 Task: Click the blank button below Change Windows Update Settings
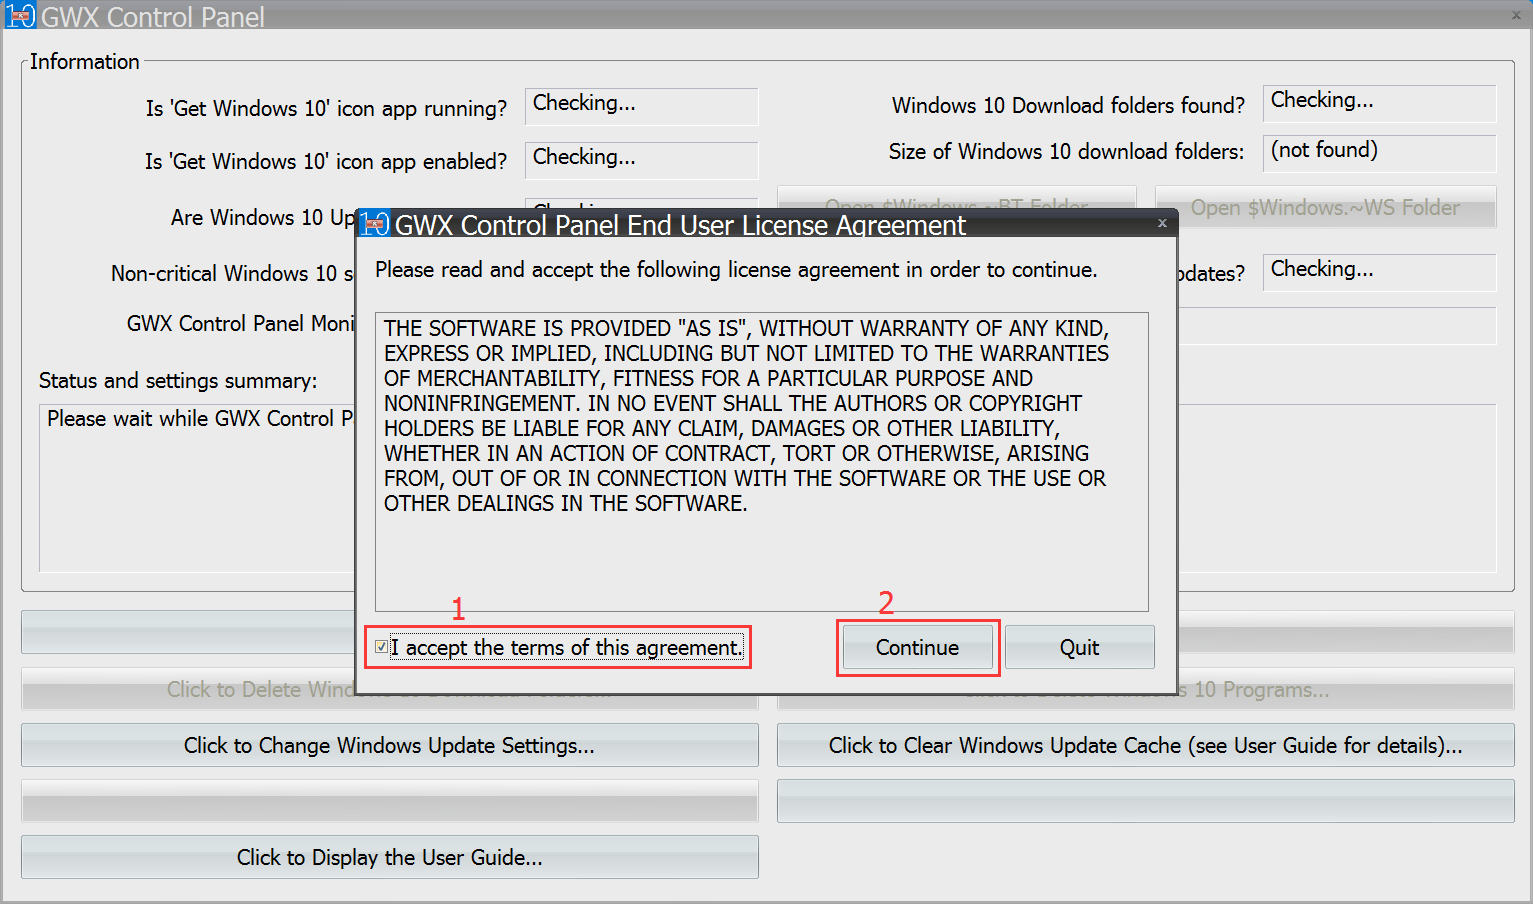[390, 801]
